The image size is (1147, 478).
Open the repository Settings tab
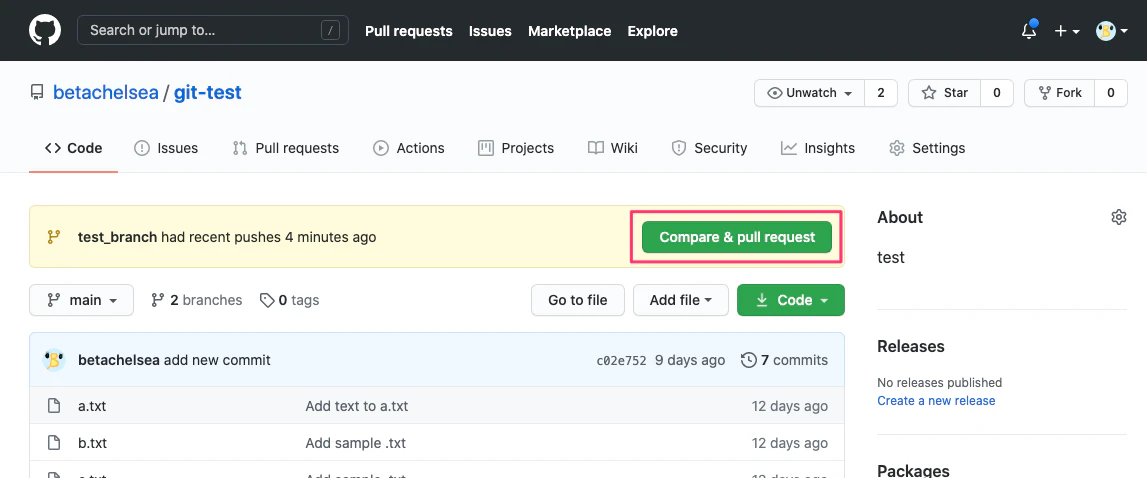[x=927, y=148]
